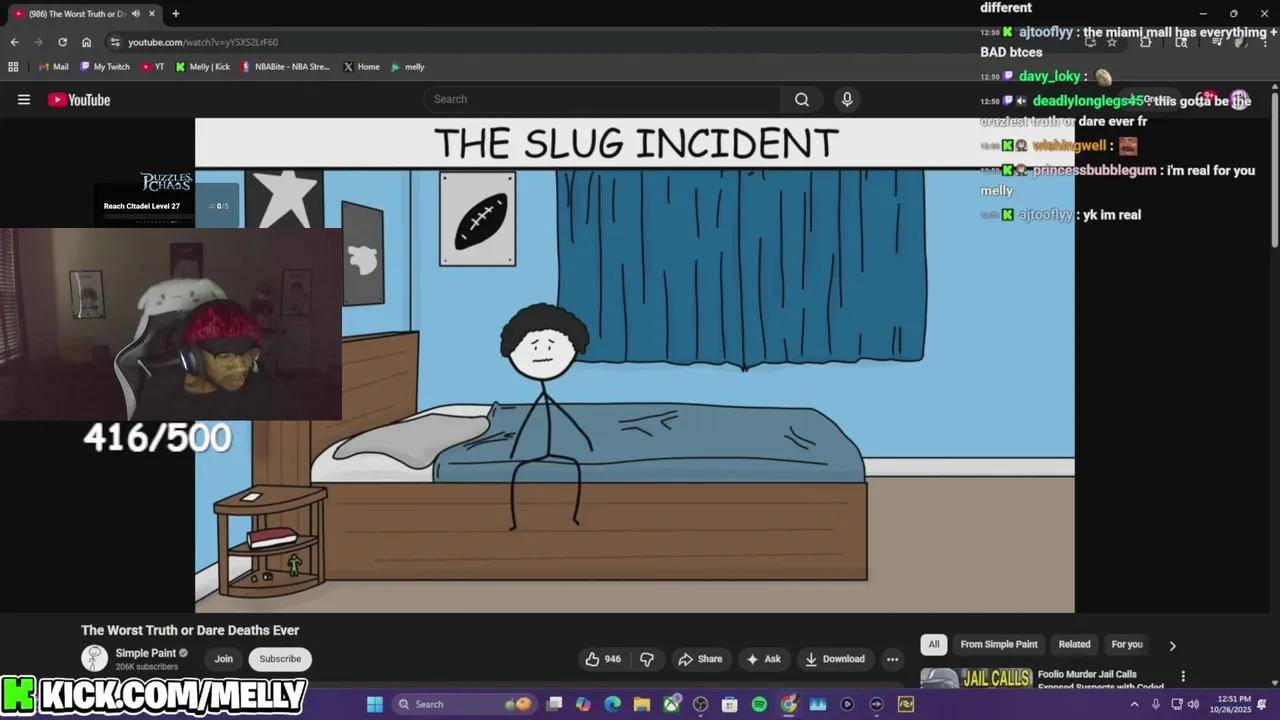Open the Windows Start menu
Screen dimensions: 1280x720
(374, 704)
